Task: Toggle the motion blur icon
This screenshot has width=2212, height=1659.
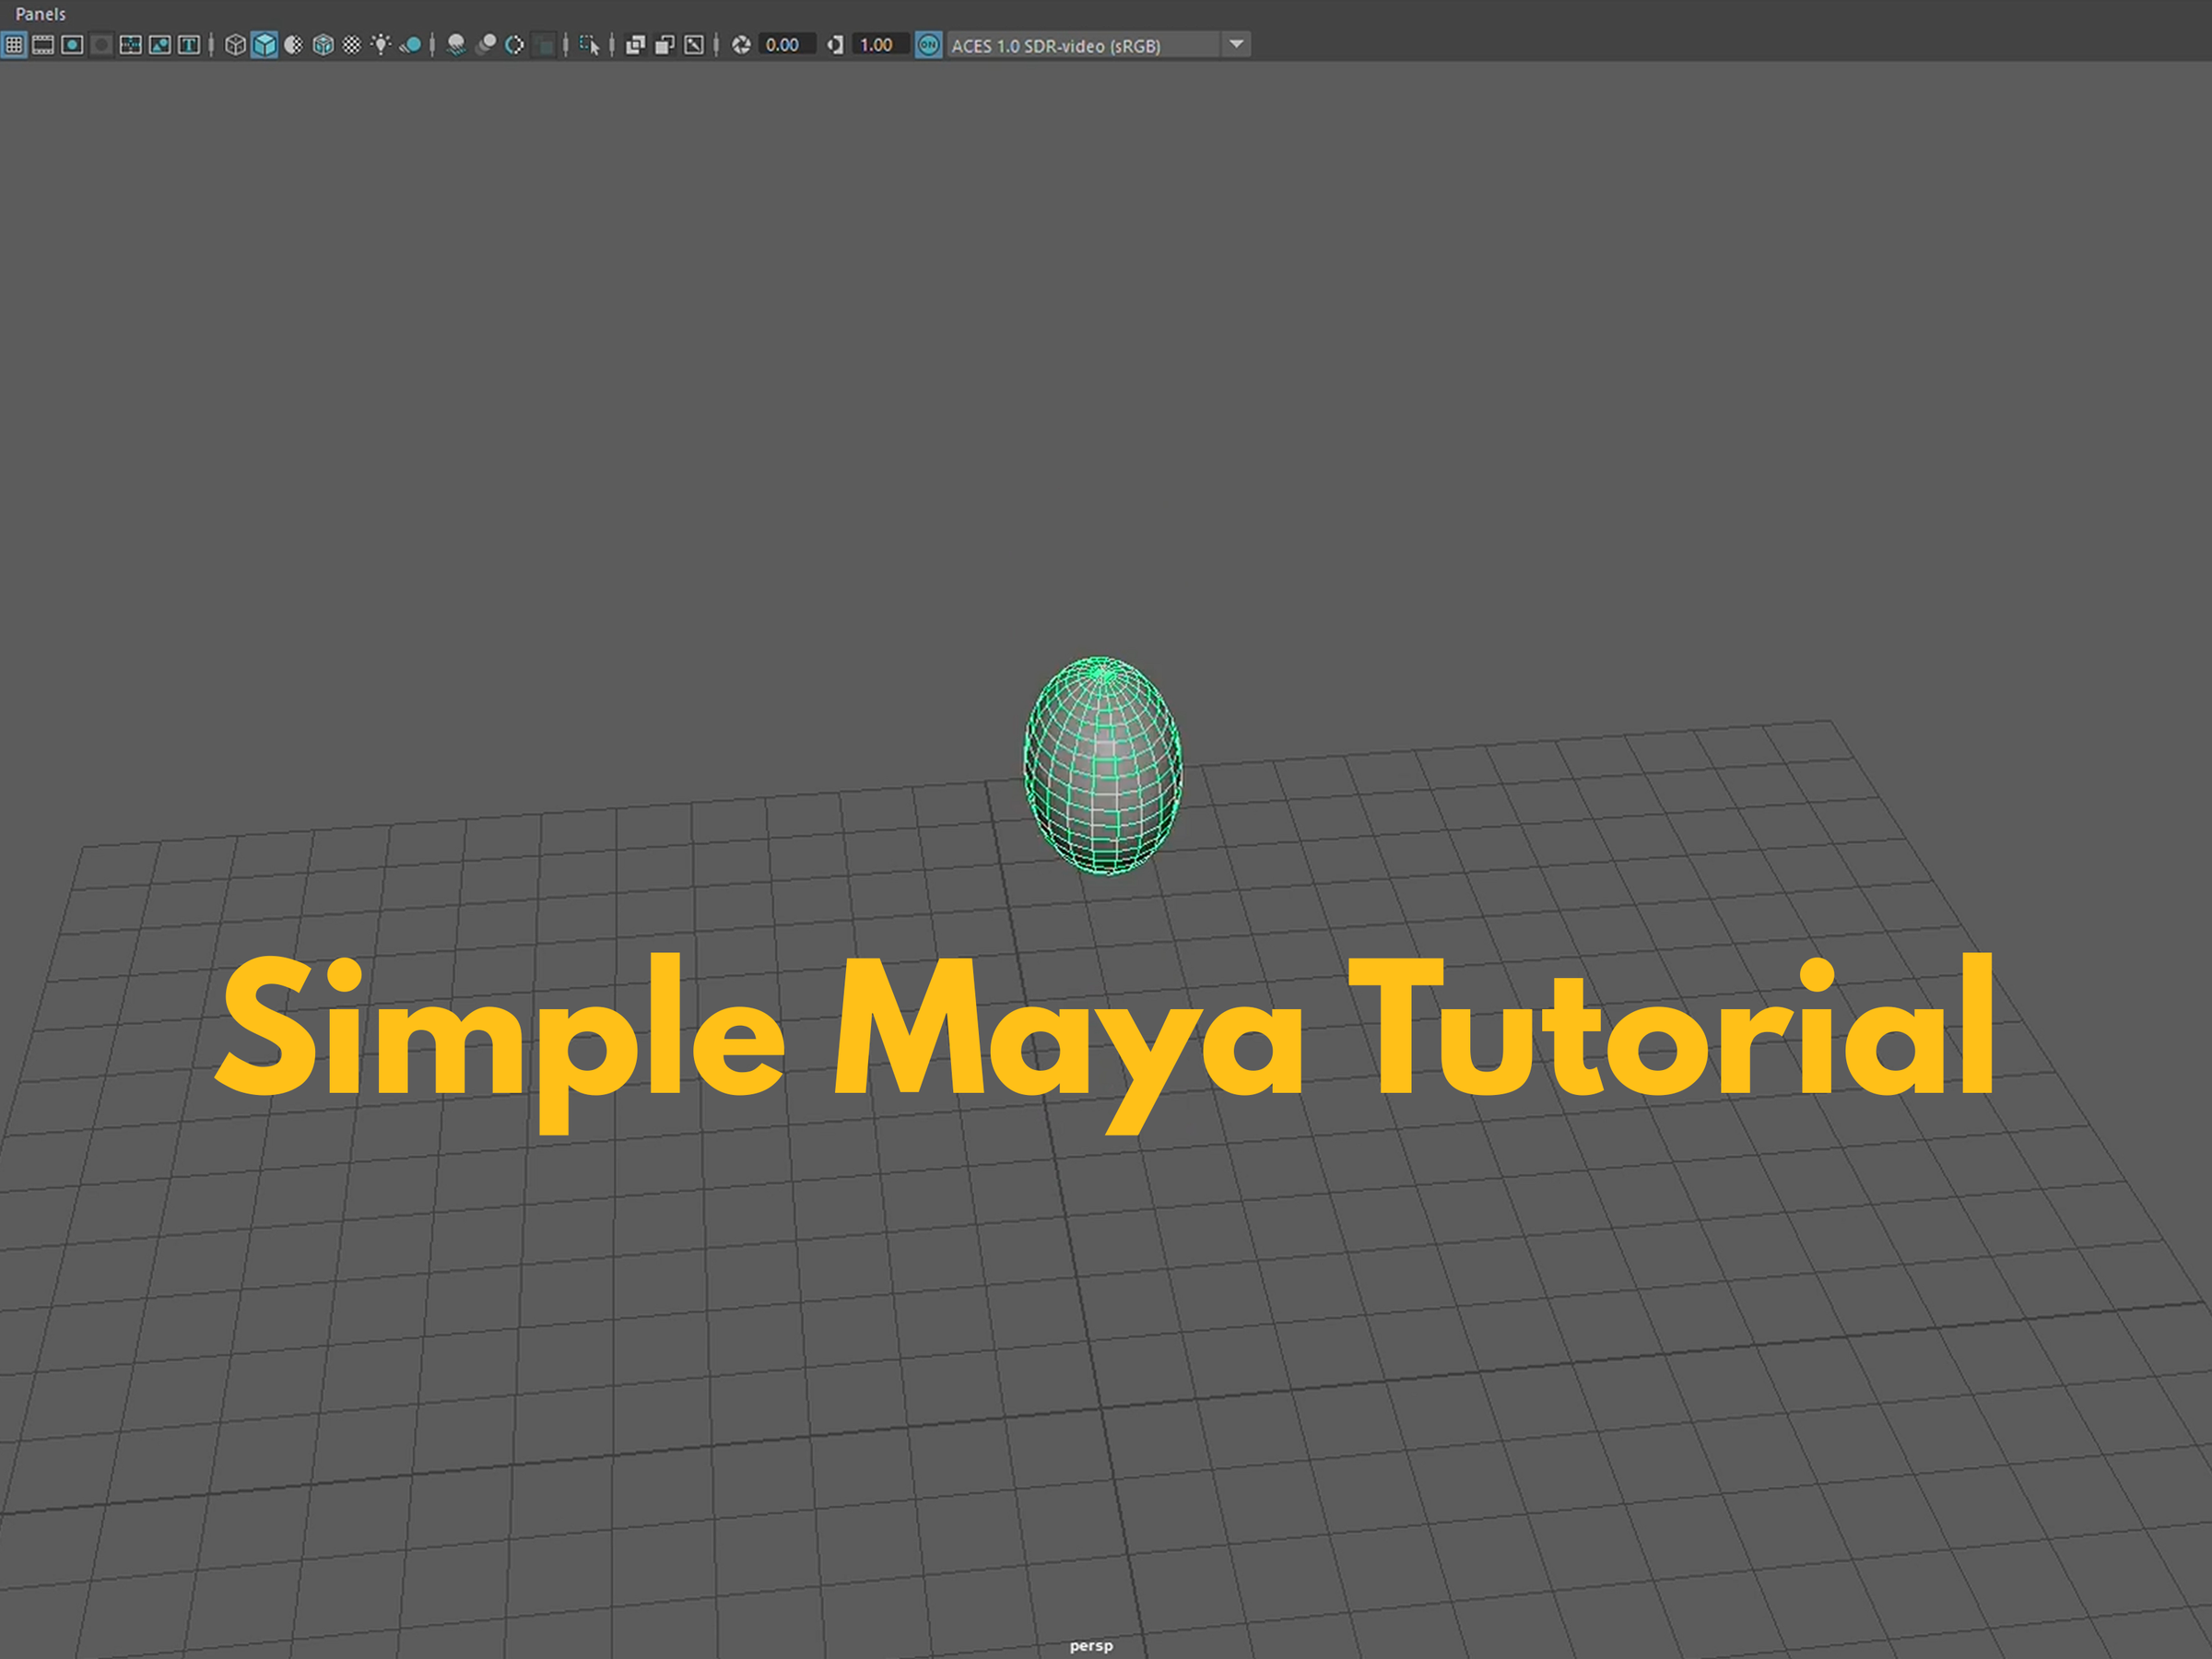Action: [x=486, y=45]
